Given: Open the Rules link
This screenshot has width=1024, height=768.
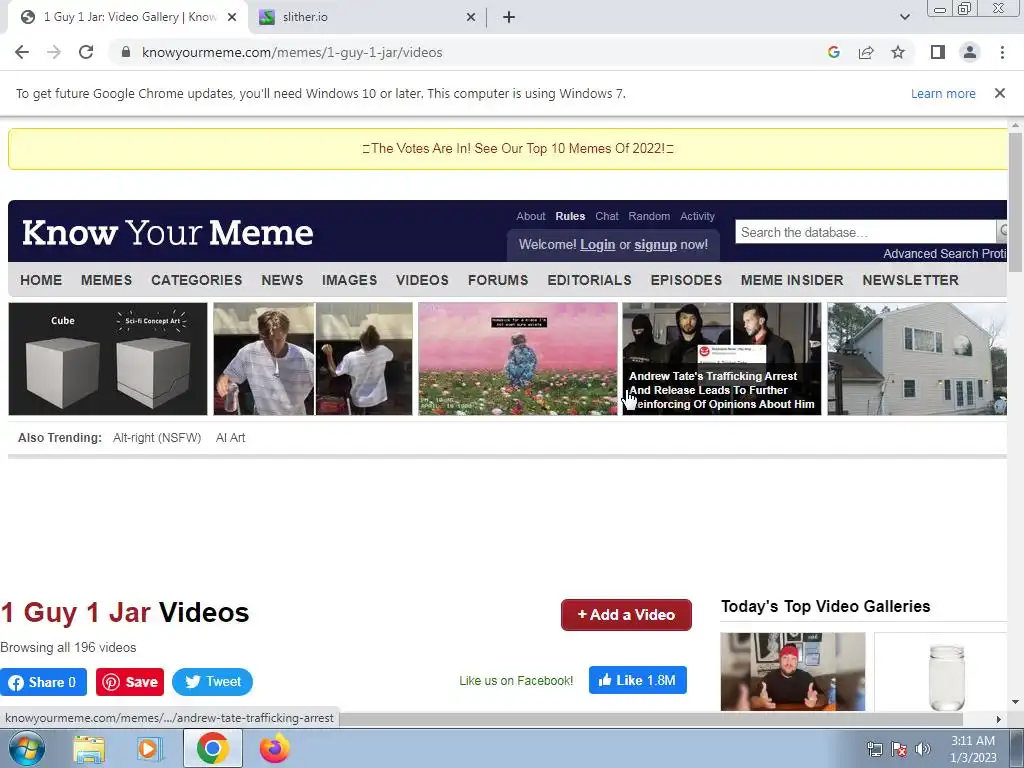Looking at the screenshot, I should tap(570, 216).
